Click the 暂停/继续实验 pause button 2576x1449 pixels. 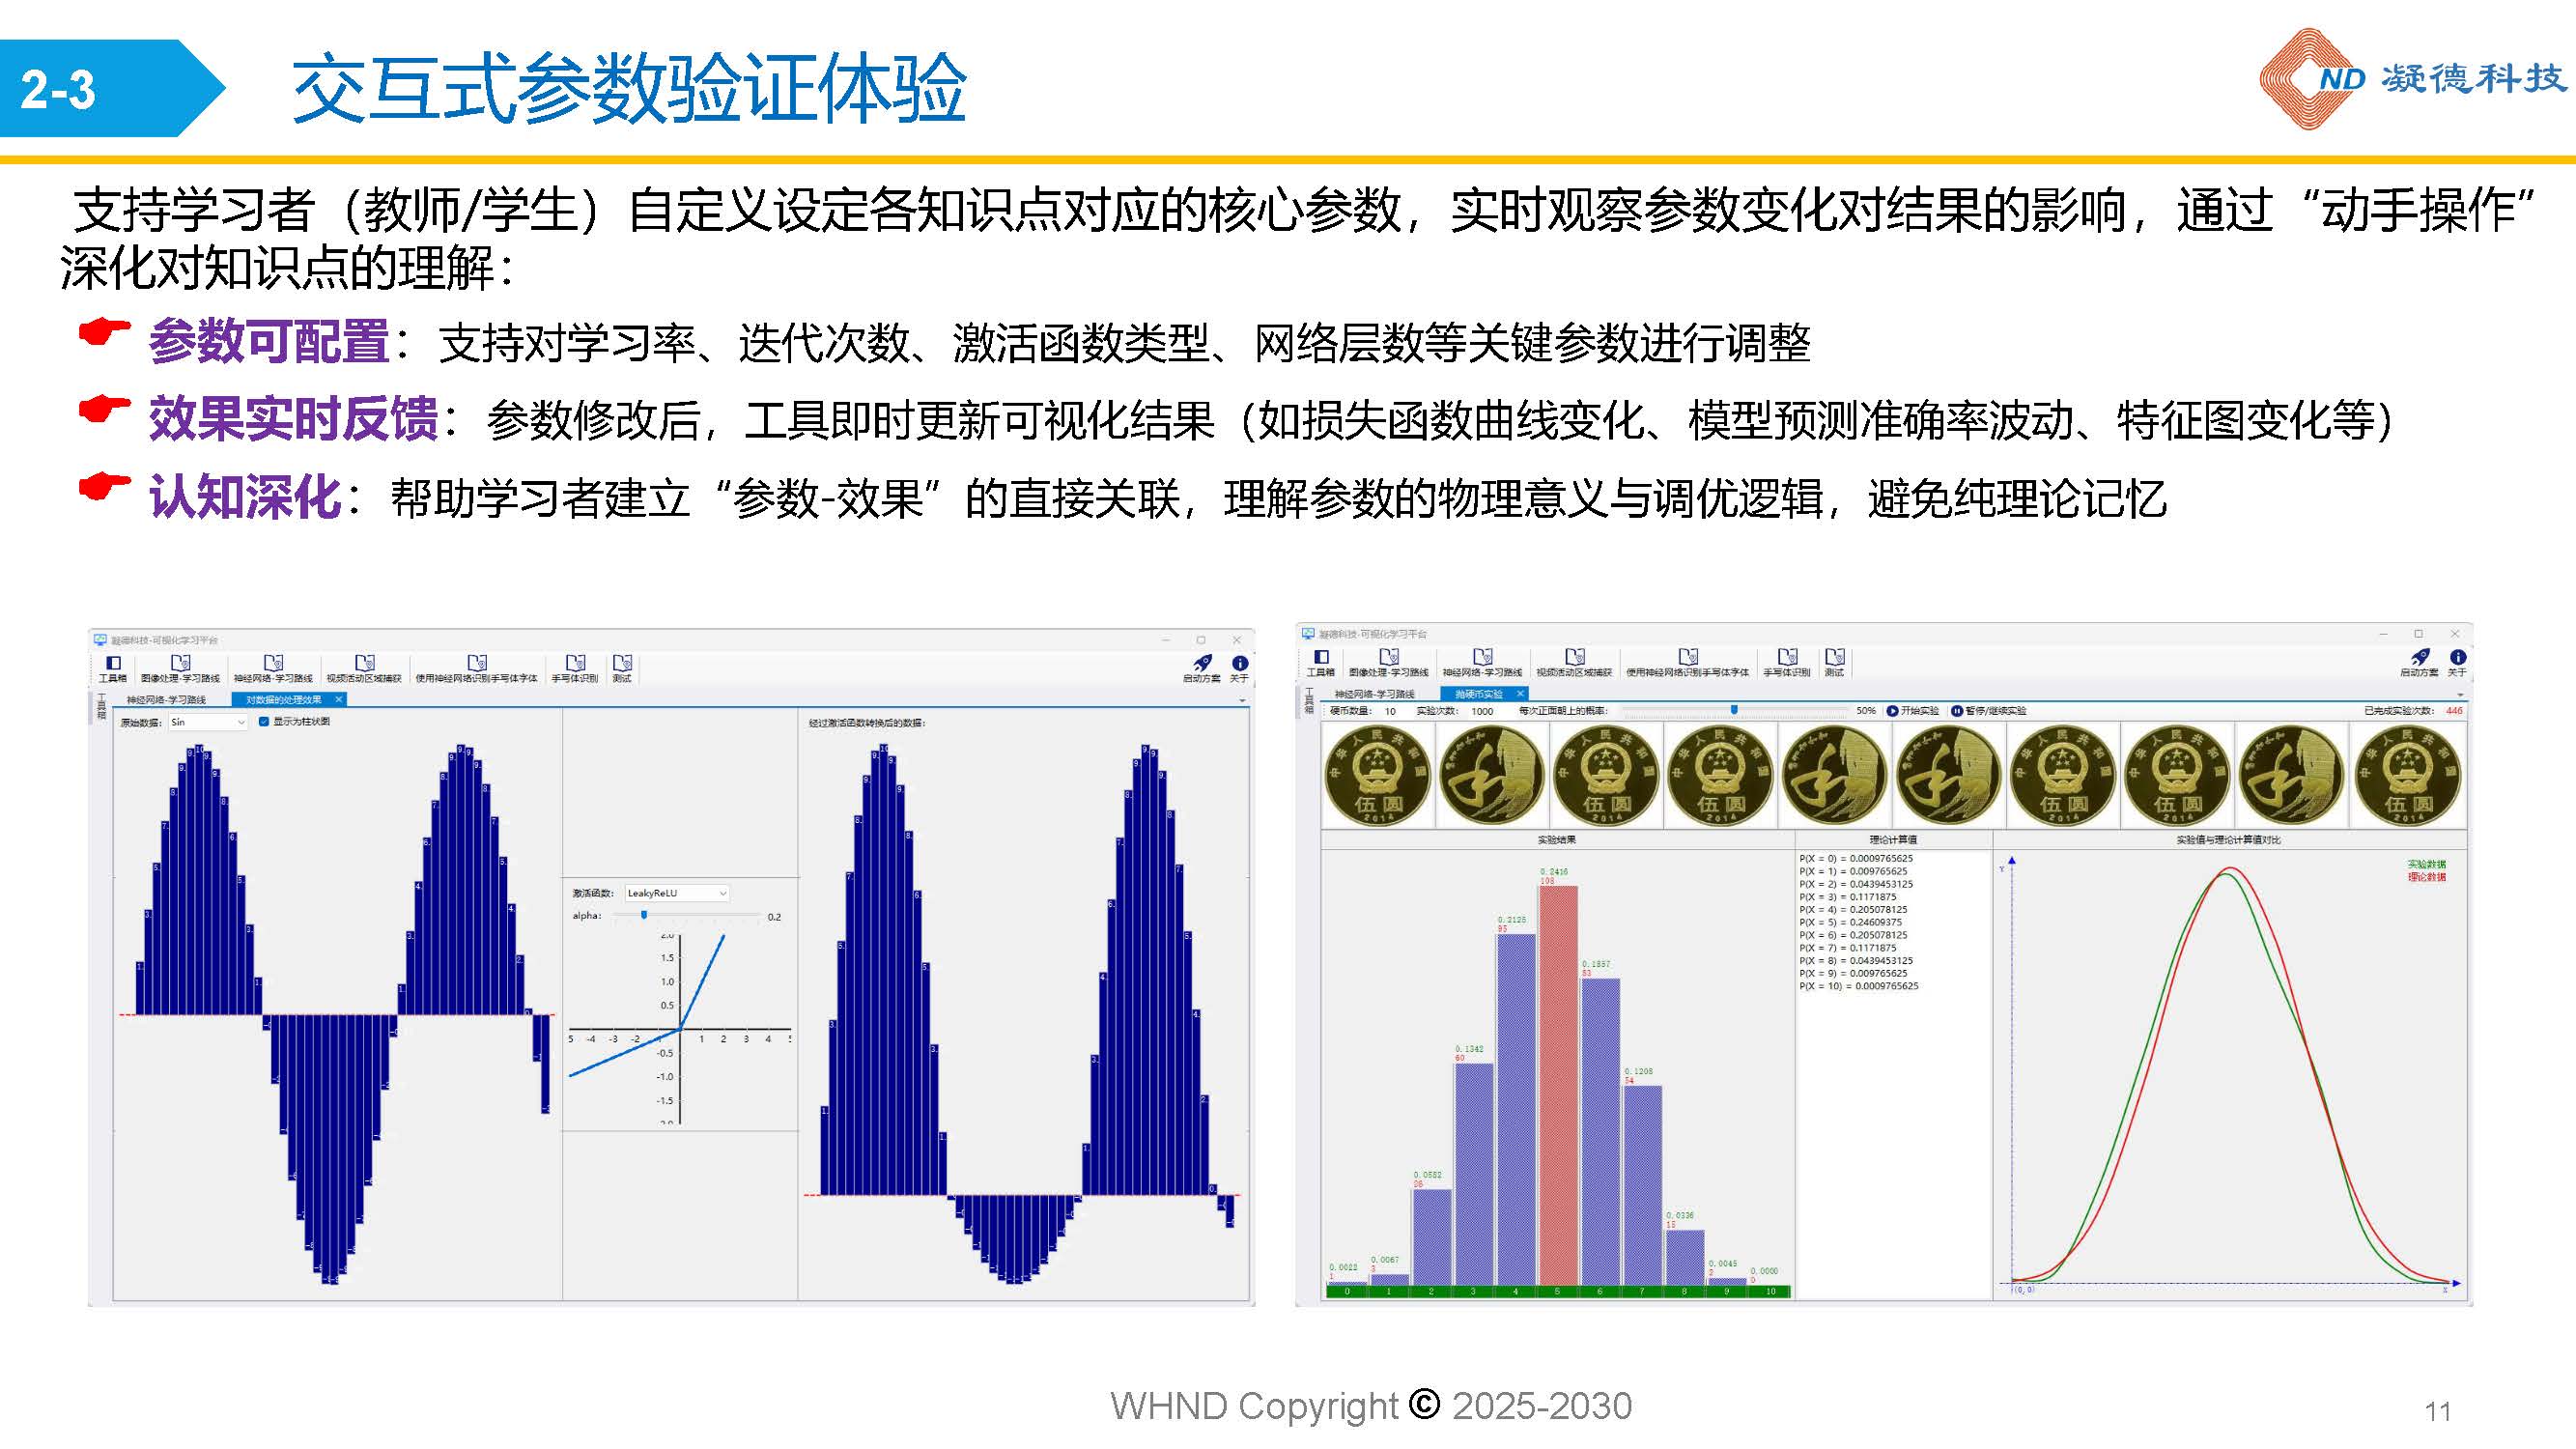pyautogui.click(x=1988, y=711)
